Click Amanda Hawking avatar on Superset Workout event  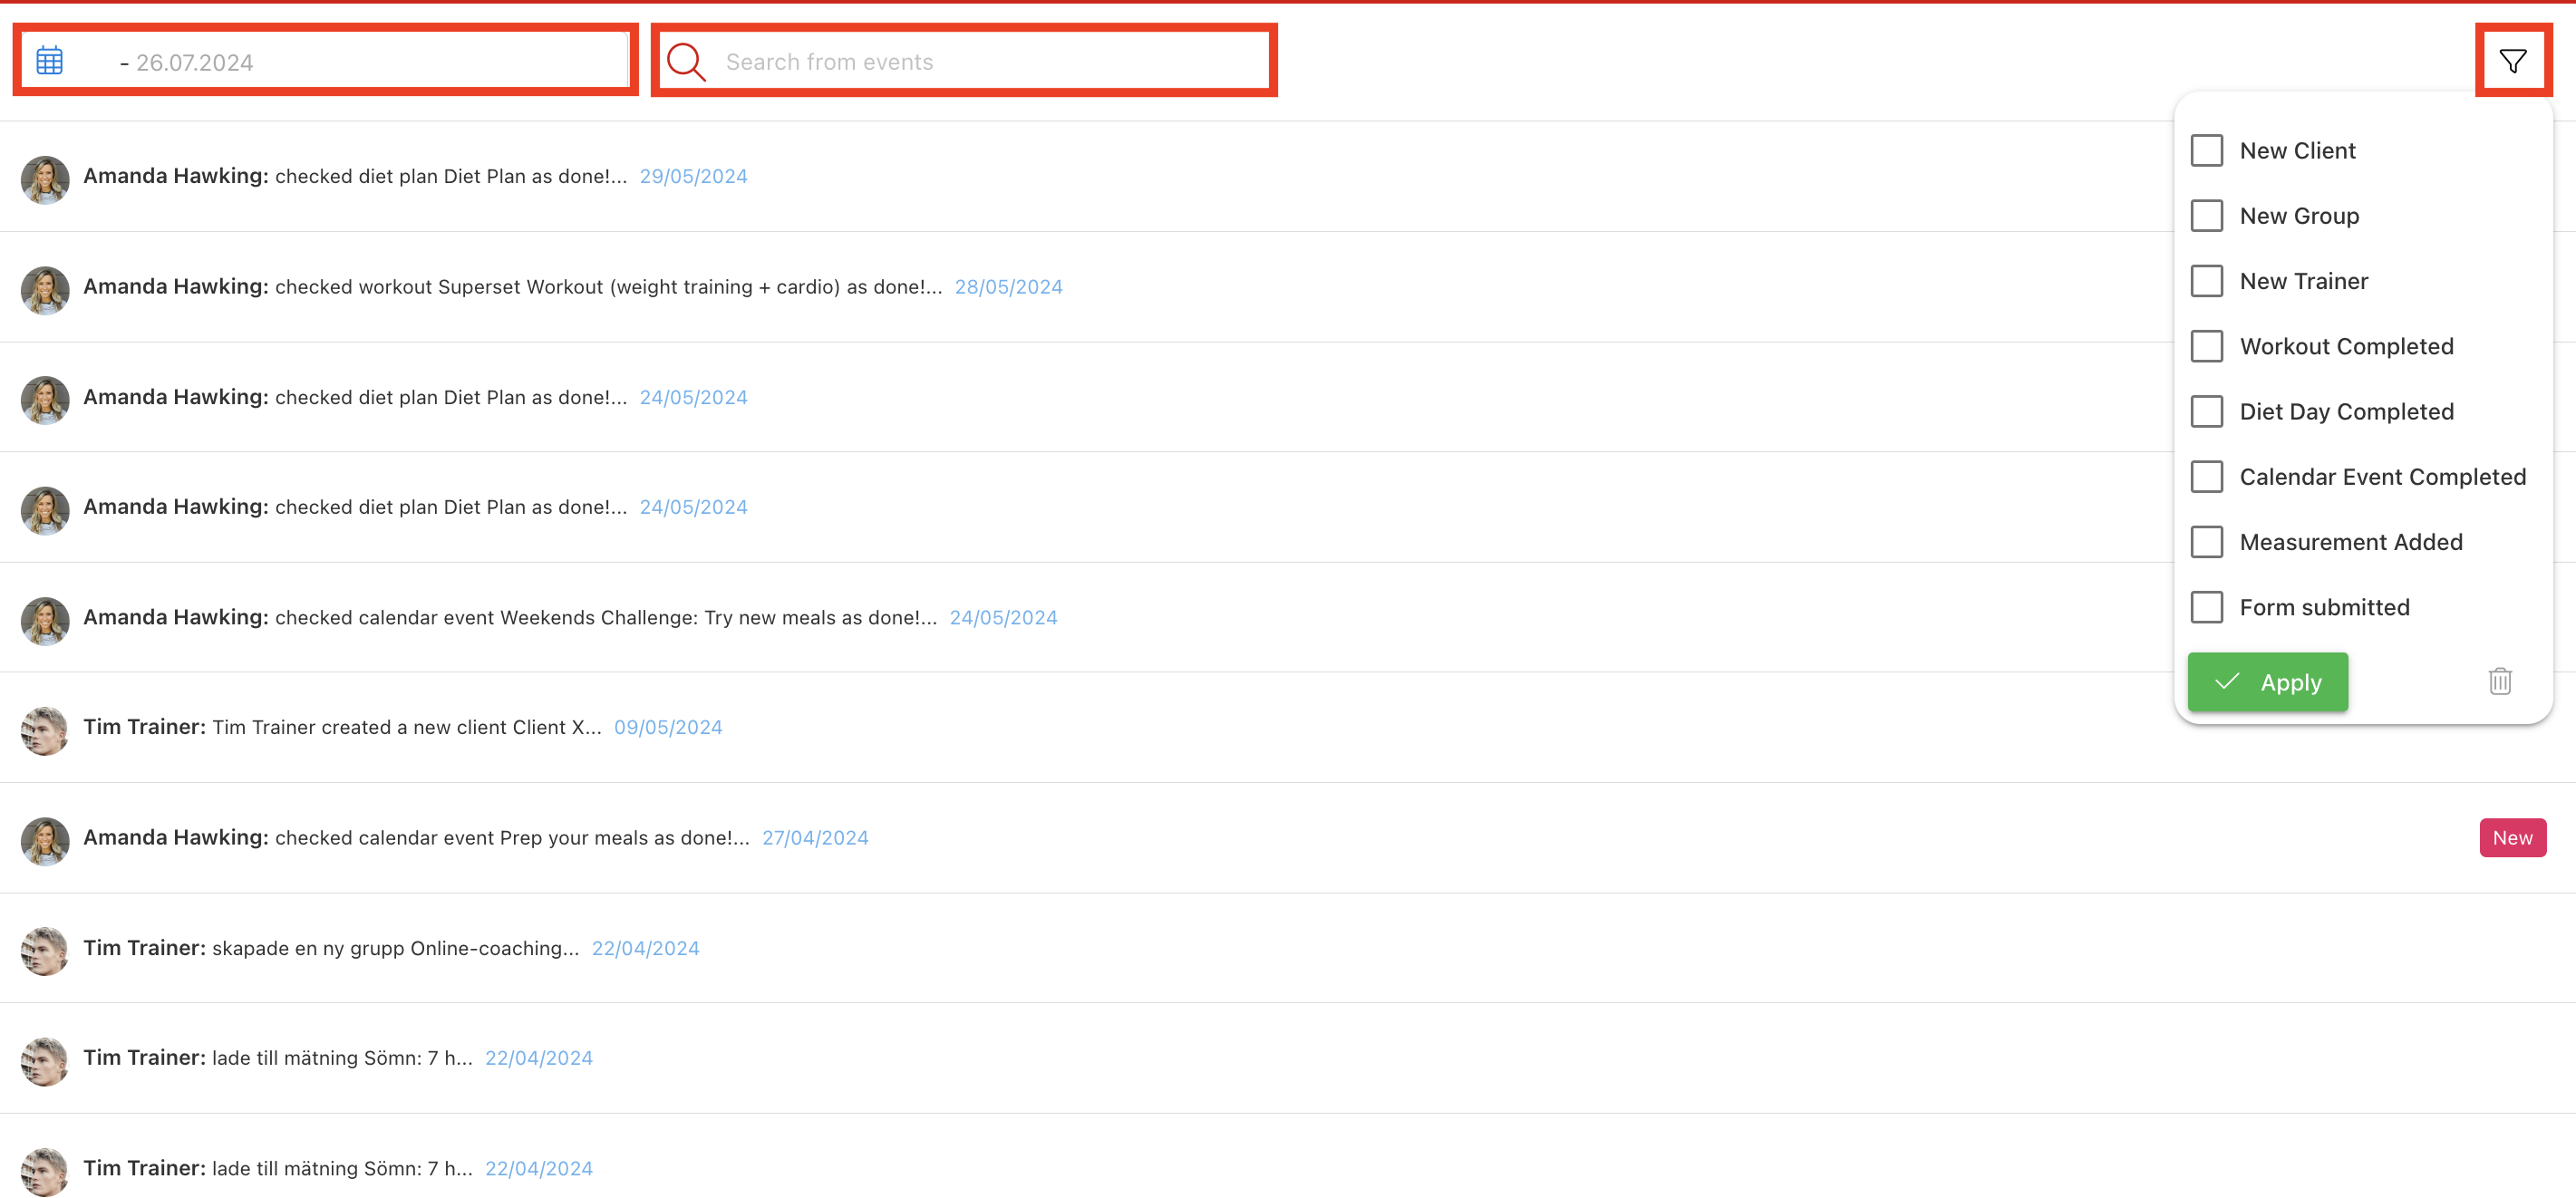pos(45,289)
